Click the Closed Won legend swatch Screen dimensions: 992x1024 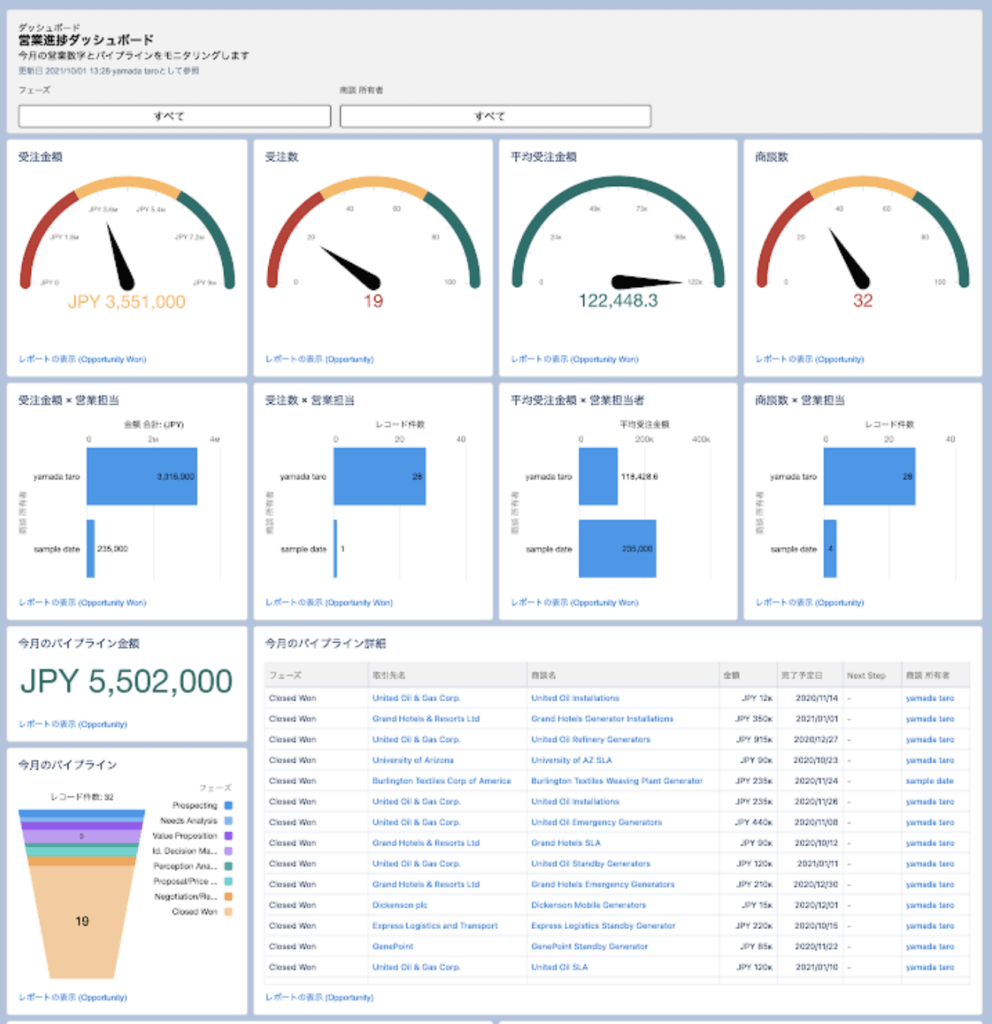pyautogui.click(x=229, y=912)
